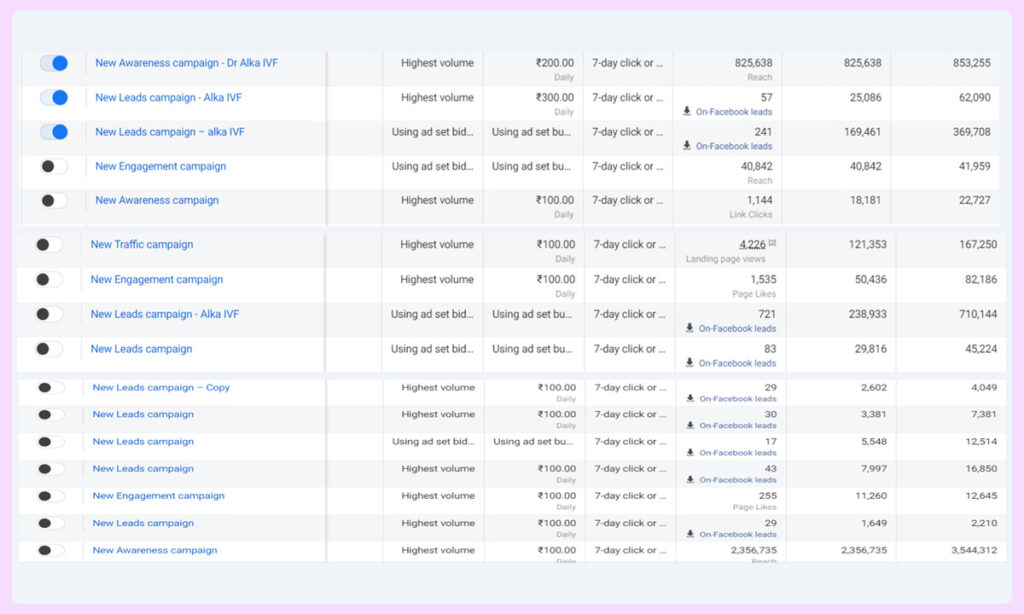
Task: Open the New Leads campaign - Alka IVF with ₹300.00 budget
Action: click(168, 97)
